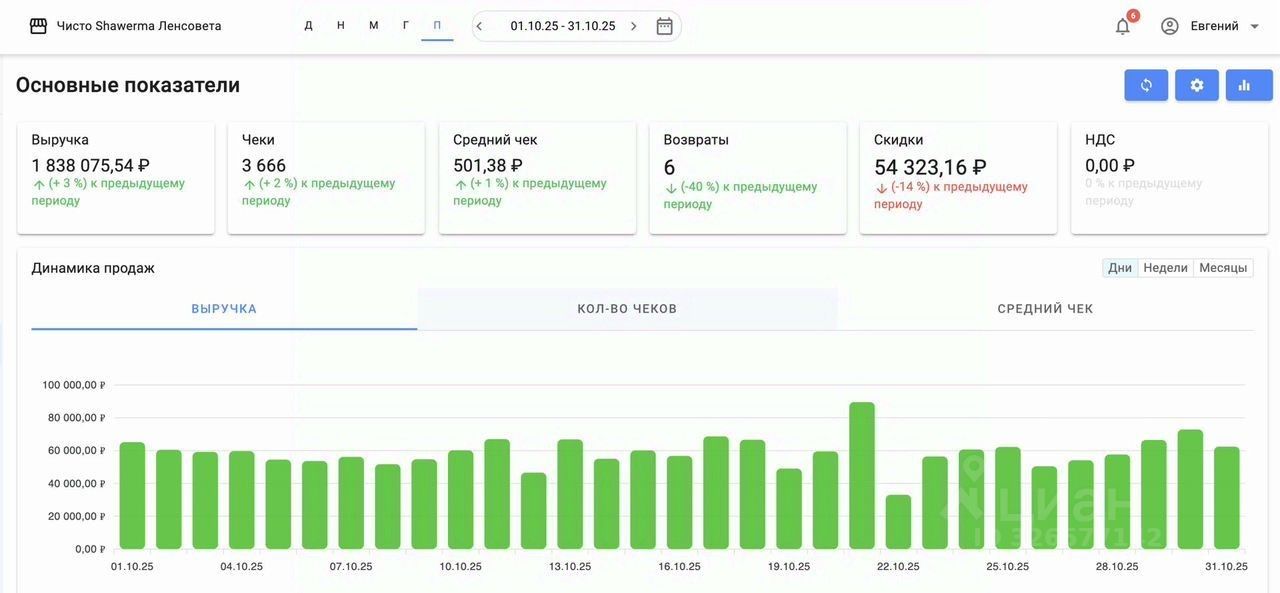Open the settings gear button
Image resolution: width=1280 pixels, height=593 pixels.
point(1196,85)
